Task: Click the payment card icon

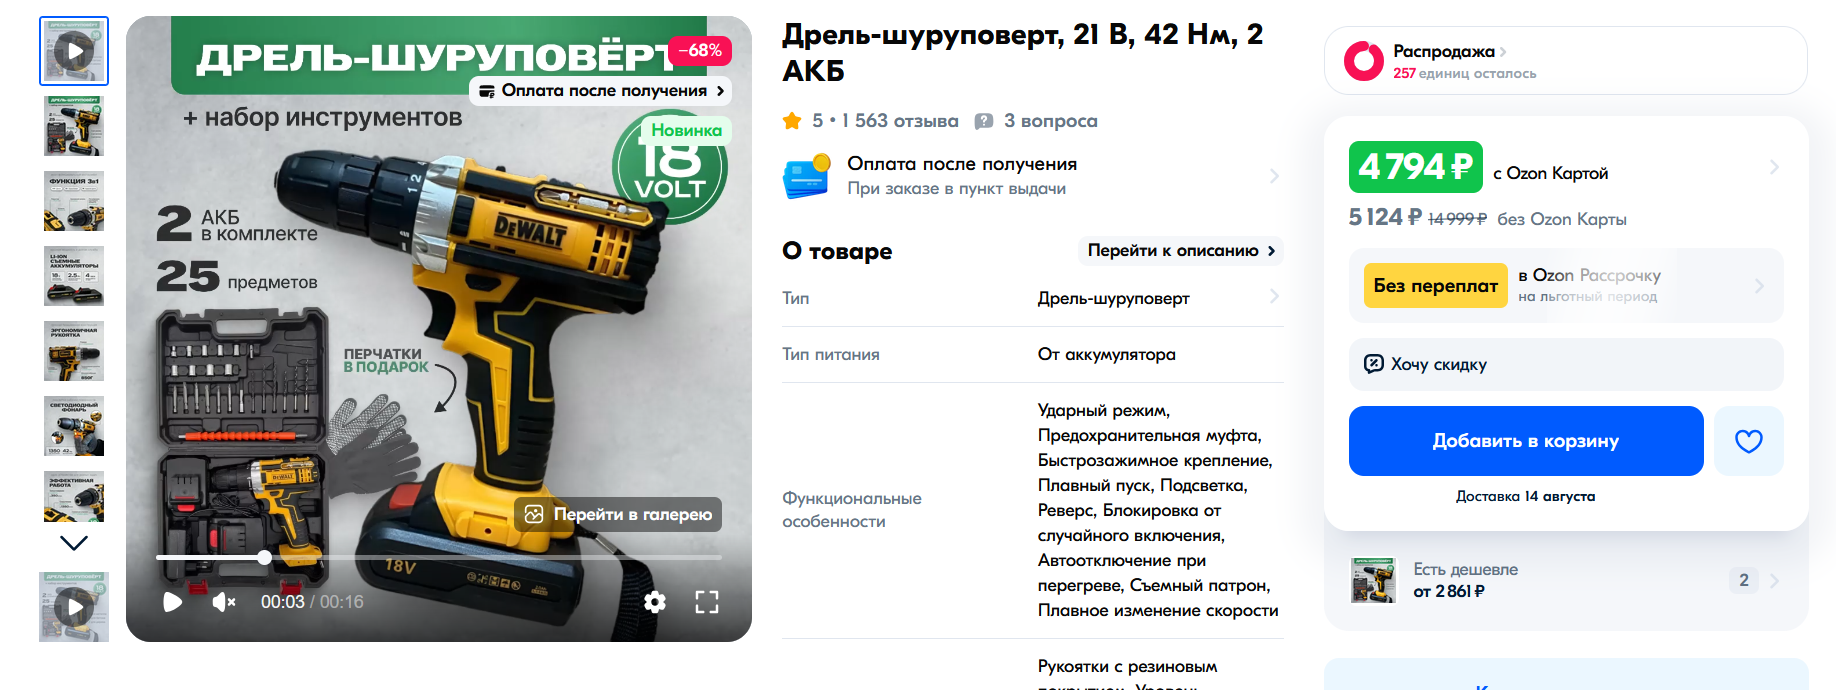Action: pyautogui.click(x=807, y=176)
